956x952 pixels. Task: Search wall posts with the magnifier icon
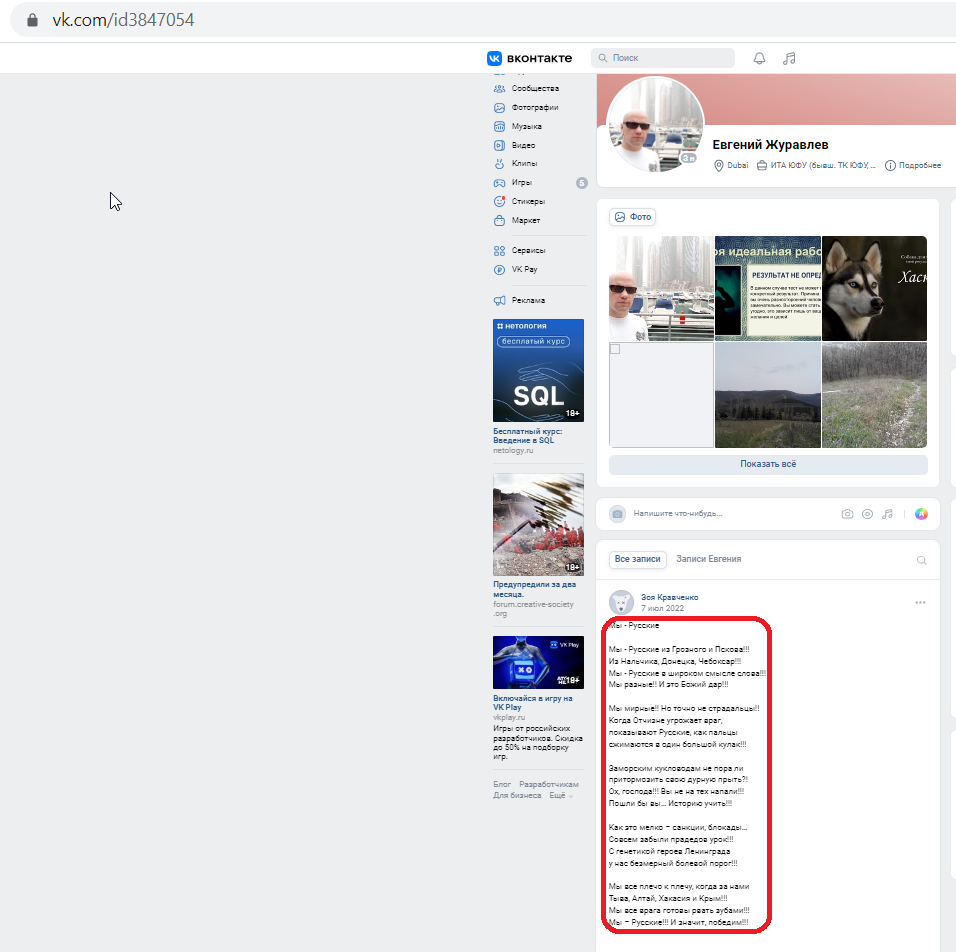point(921,560)
